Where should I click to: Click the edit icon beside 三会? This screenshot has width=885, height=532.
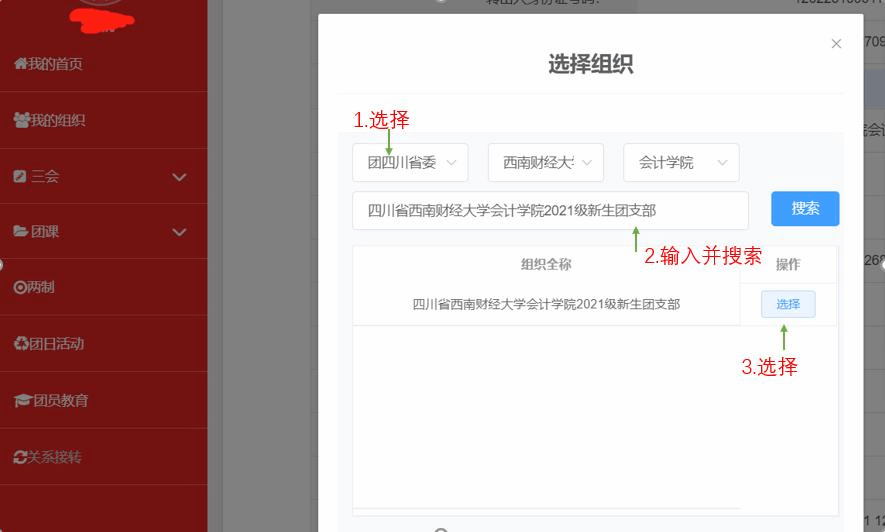(20, 176)
